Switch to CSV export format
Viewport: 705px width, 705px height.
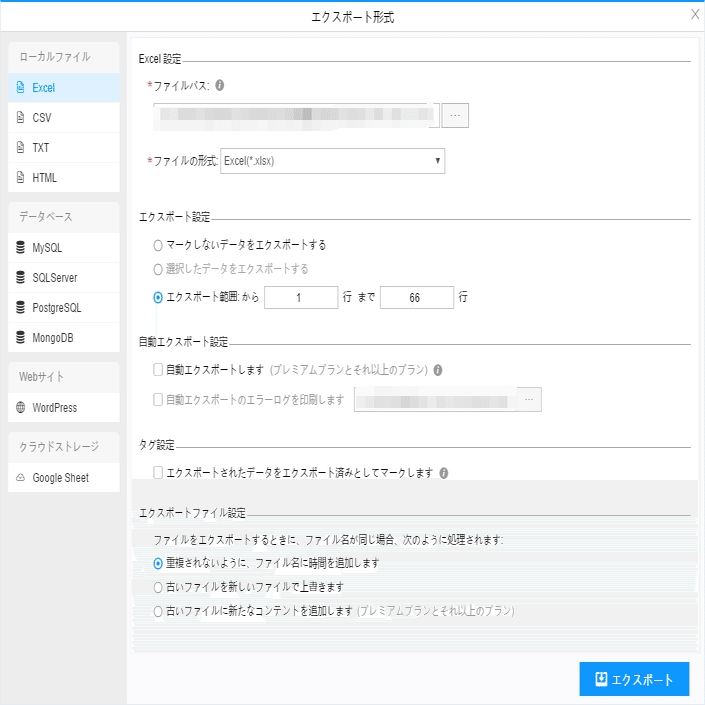click(x=64, y=118)
